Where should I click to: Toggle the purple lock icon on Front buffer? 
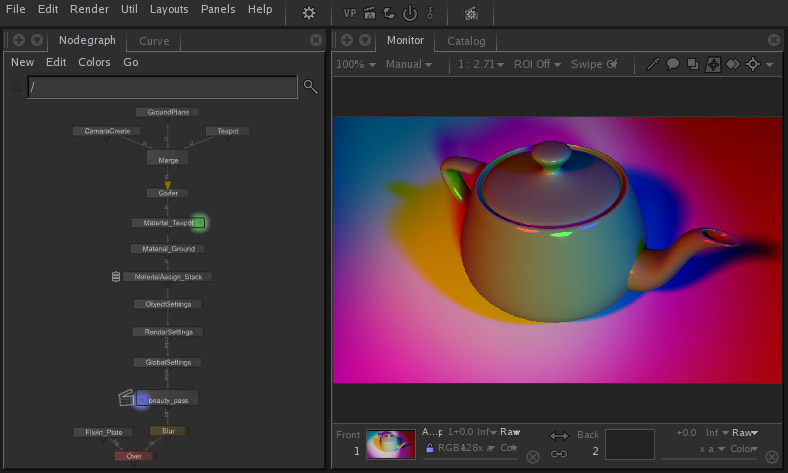click(430, 447)
